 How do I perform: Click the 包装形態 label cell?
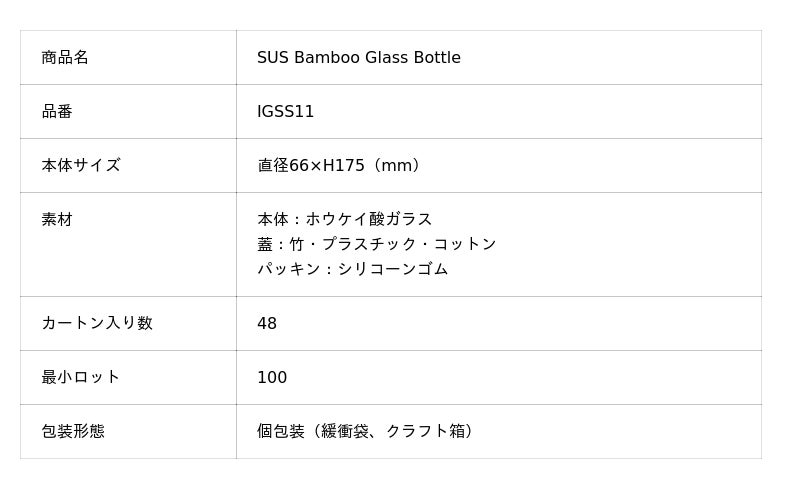73,432
